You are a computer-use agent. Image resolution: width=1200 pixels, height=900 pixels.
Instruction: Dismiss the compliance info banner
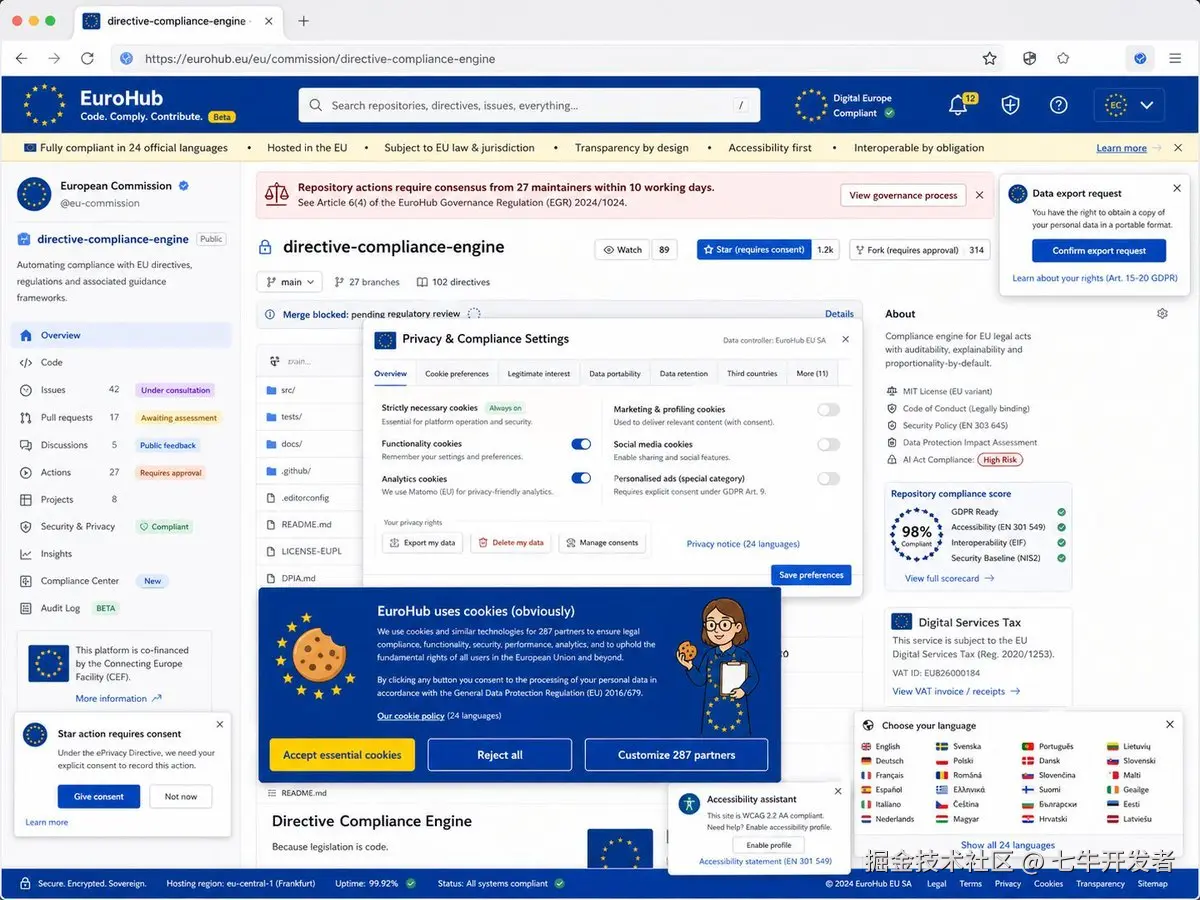1178,148
